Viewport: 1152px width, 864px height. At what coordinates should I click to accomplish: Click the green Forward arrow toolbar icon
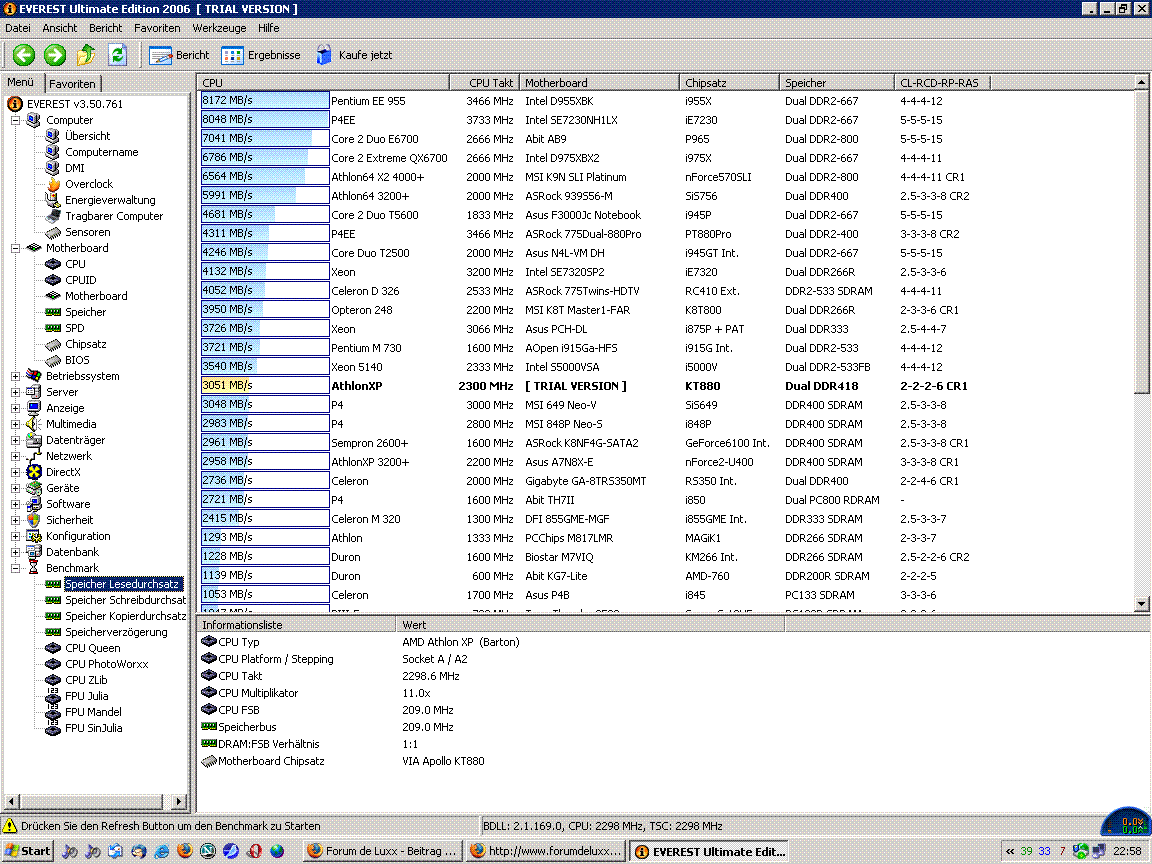point(54,55)
